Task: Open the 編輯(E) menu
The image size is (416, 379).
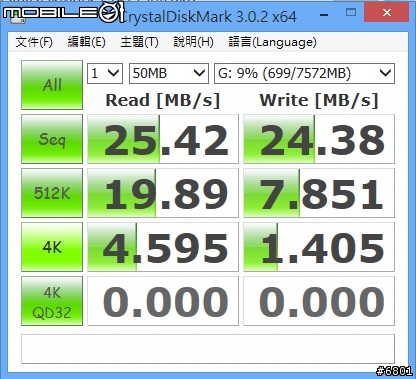Action: pyautogui.click(x=86, y=42)
